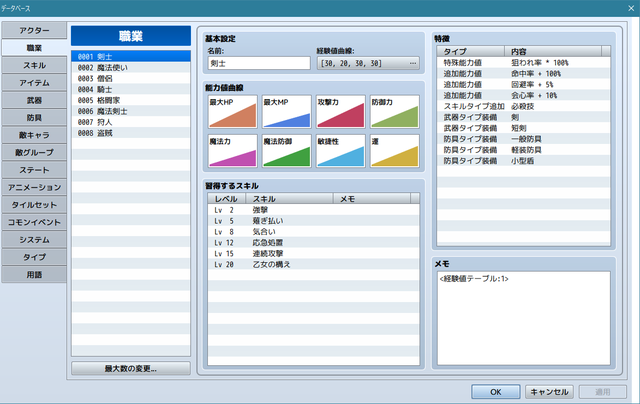Switch to the アクター tab
The width and height of the screenshot is (640, 404).
34,31
